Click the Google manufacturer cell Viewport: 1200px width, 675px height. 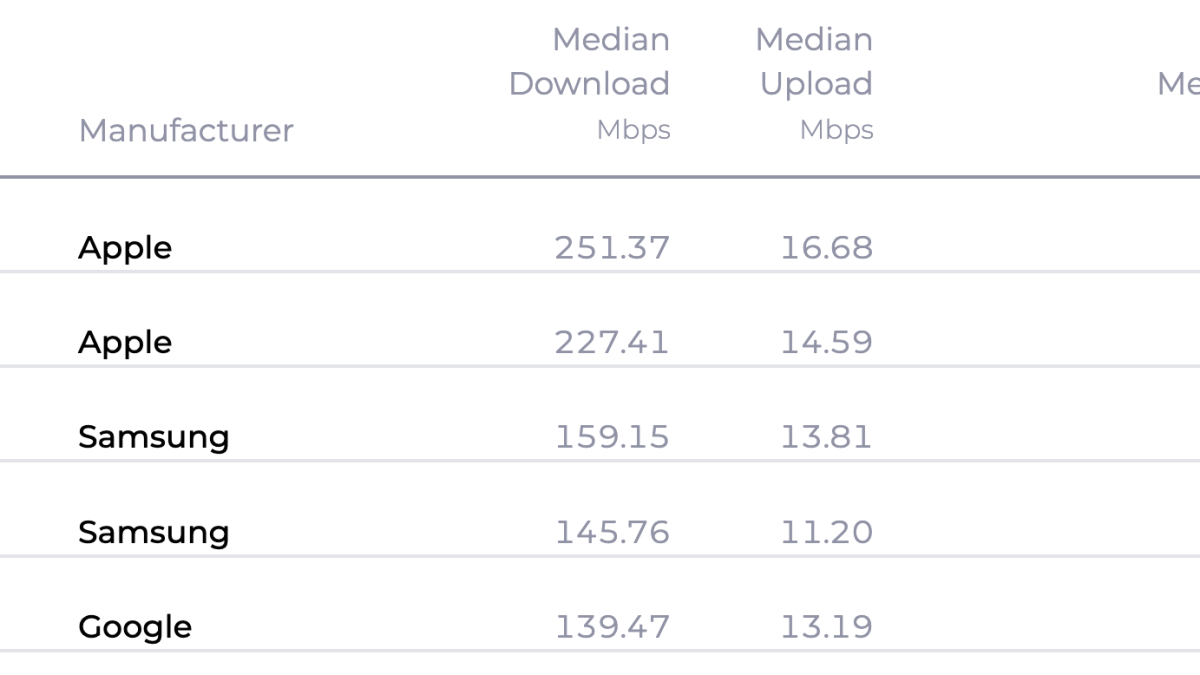(135, 627)
